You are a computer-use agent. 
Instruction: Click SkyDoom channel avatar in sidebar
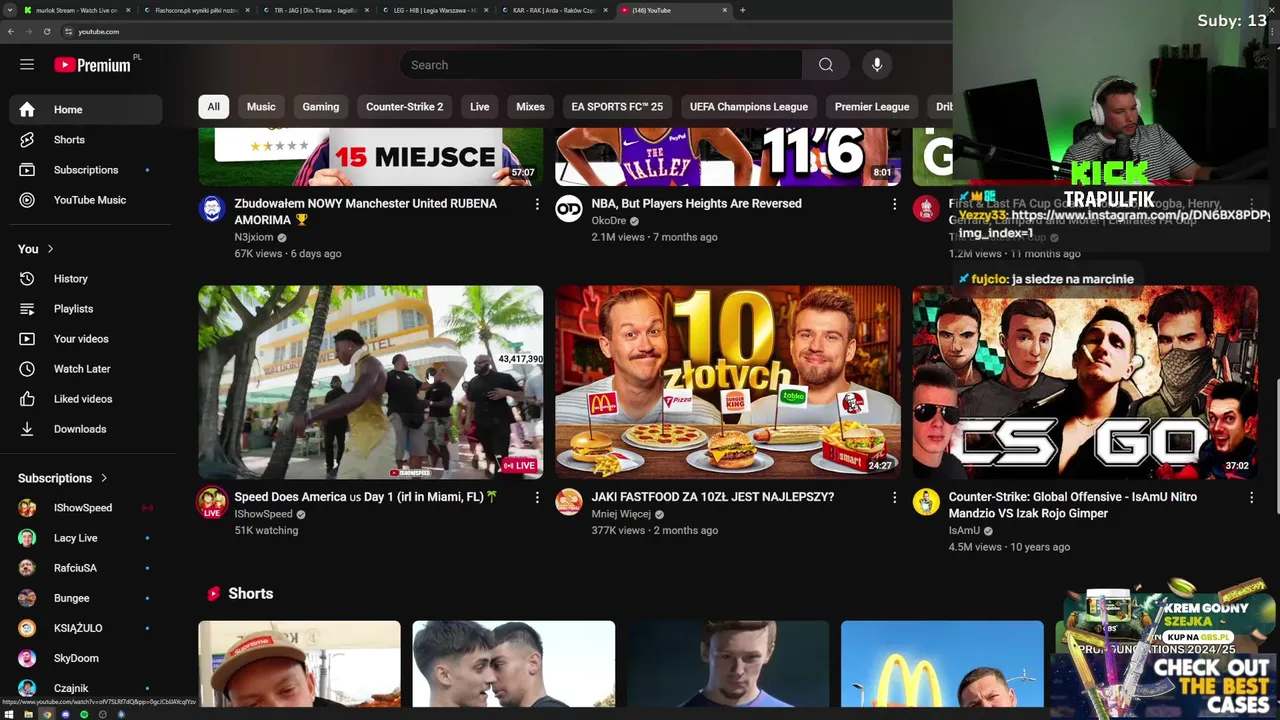click(x=27, y=658)
